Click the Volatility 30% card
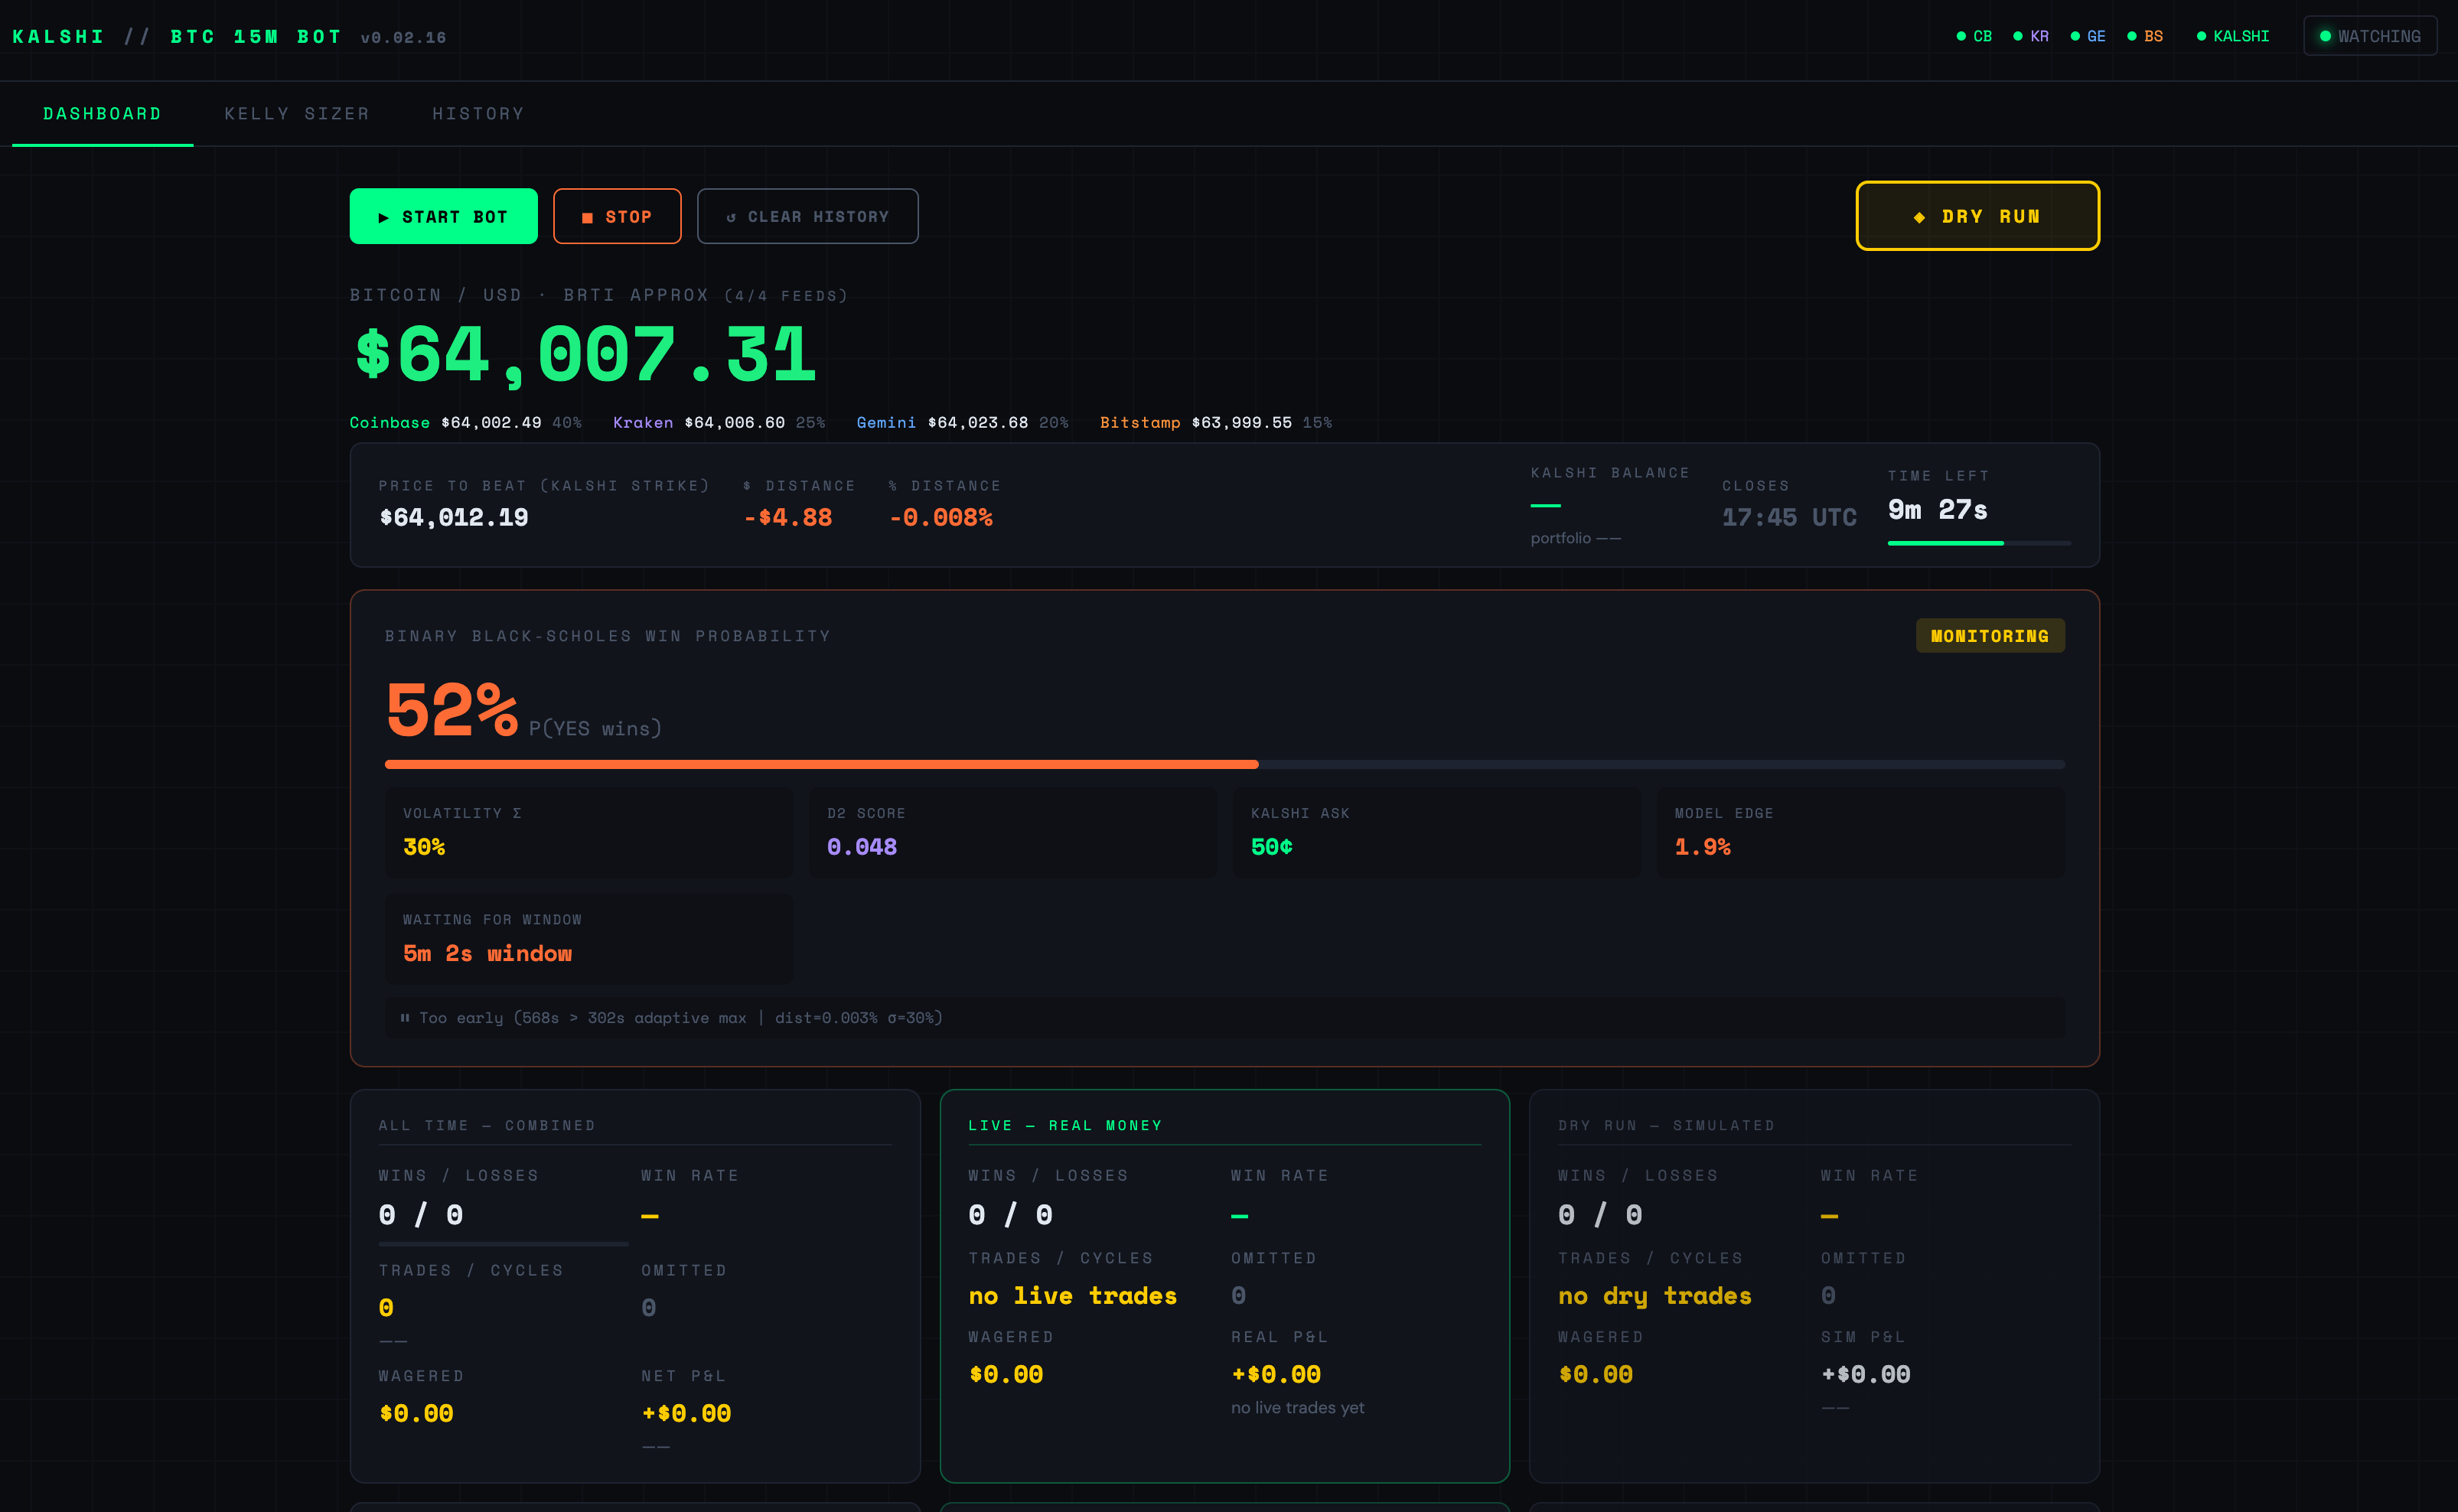Image resolution: width=2458 pixels, height=1512 pixels. [589, 832]
